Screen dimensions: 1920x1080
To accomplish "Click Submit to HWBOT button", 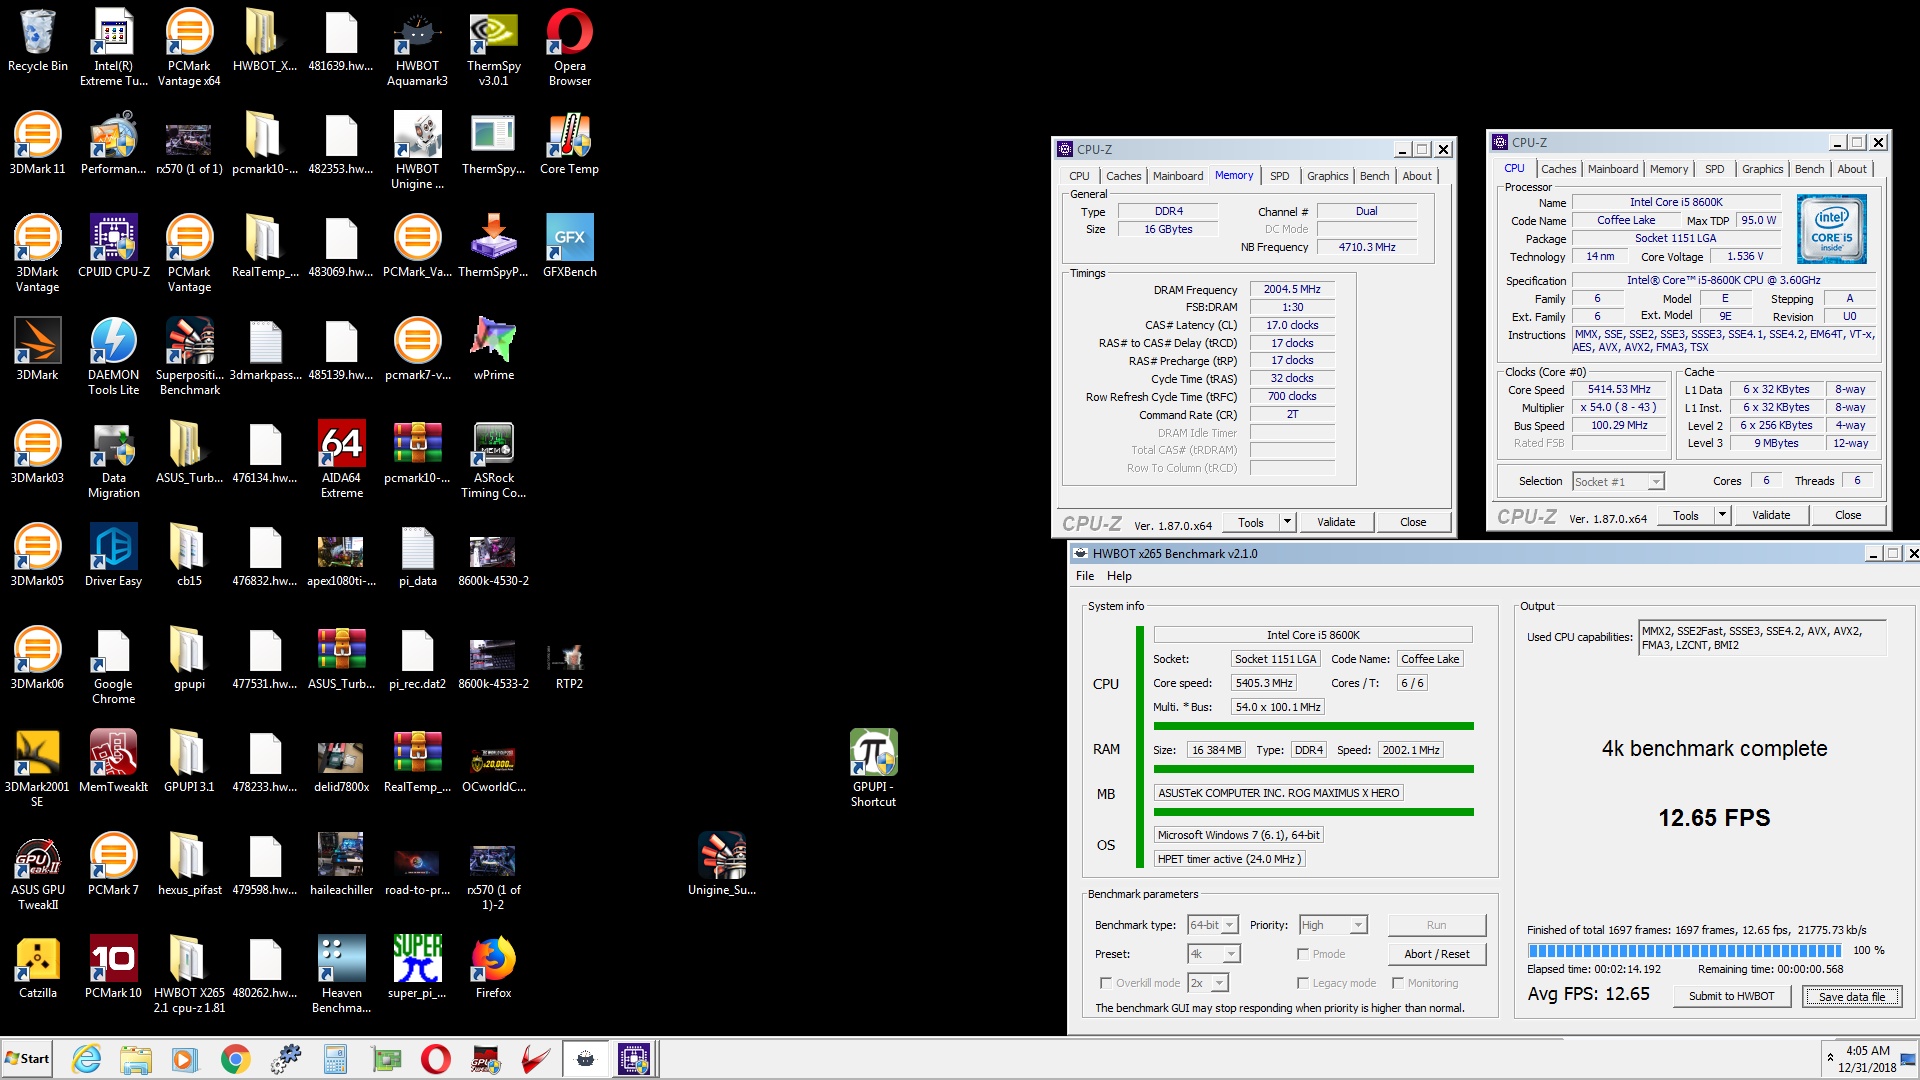I will point(1731,996).
